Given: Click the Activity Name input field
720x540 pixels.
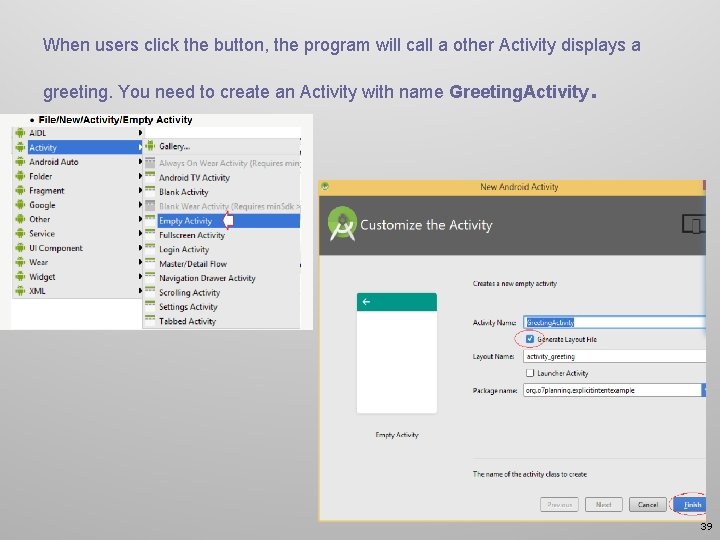Looking at the screenshot, I should coord(614,322).
